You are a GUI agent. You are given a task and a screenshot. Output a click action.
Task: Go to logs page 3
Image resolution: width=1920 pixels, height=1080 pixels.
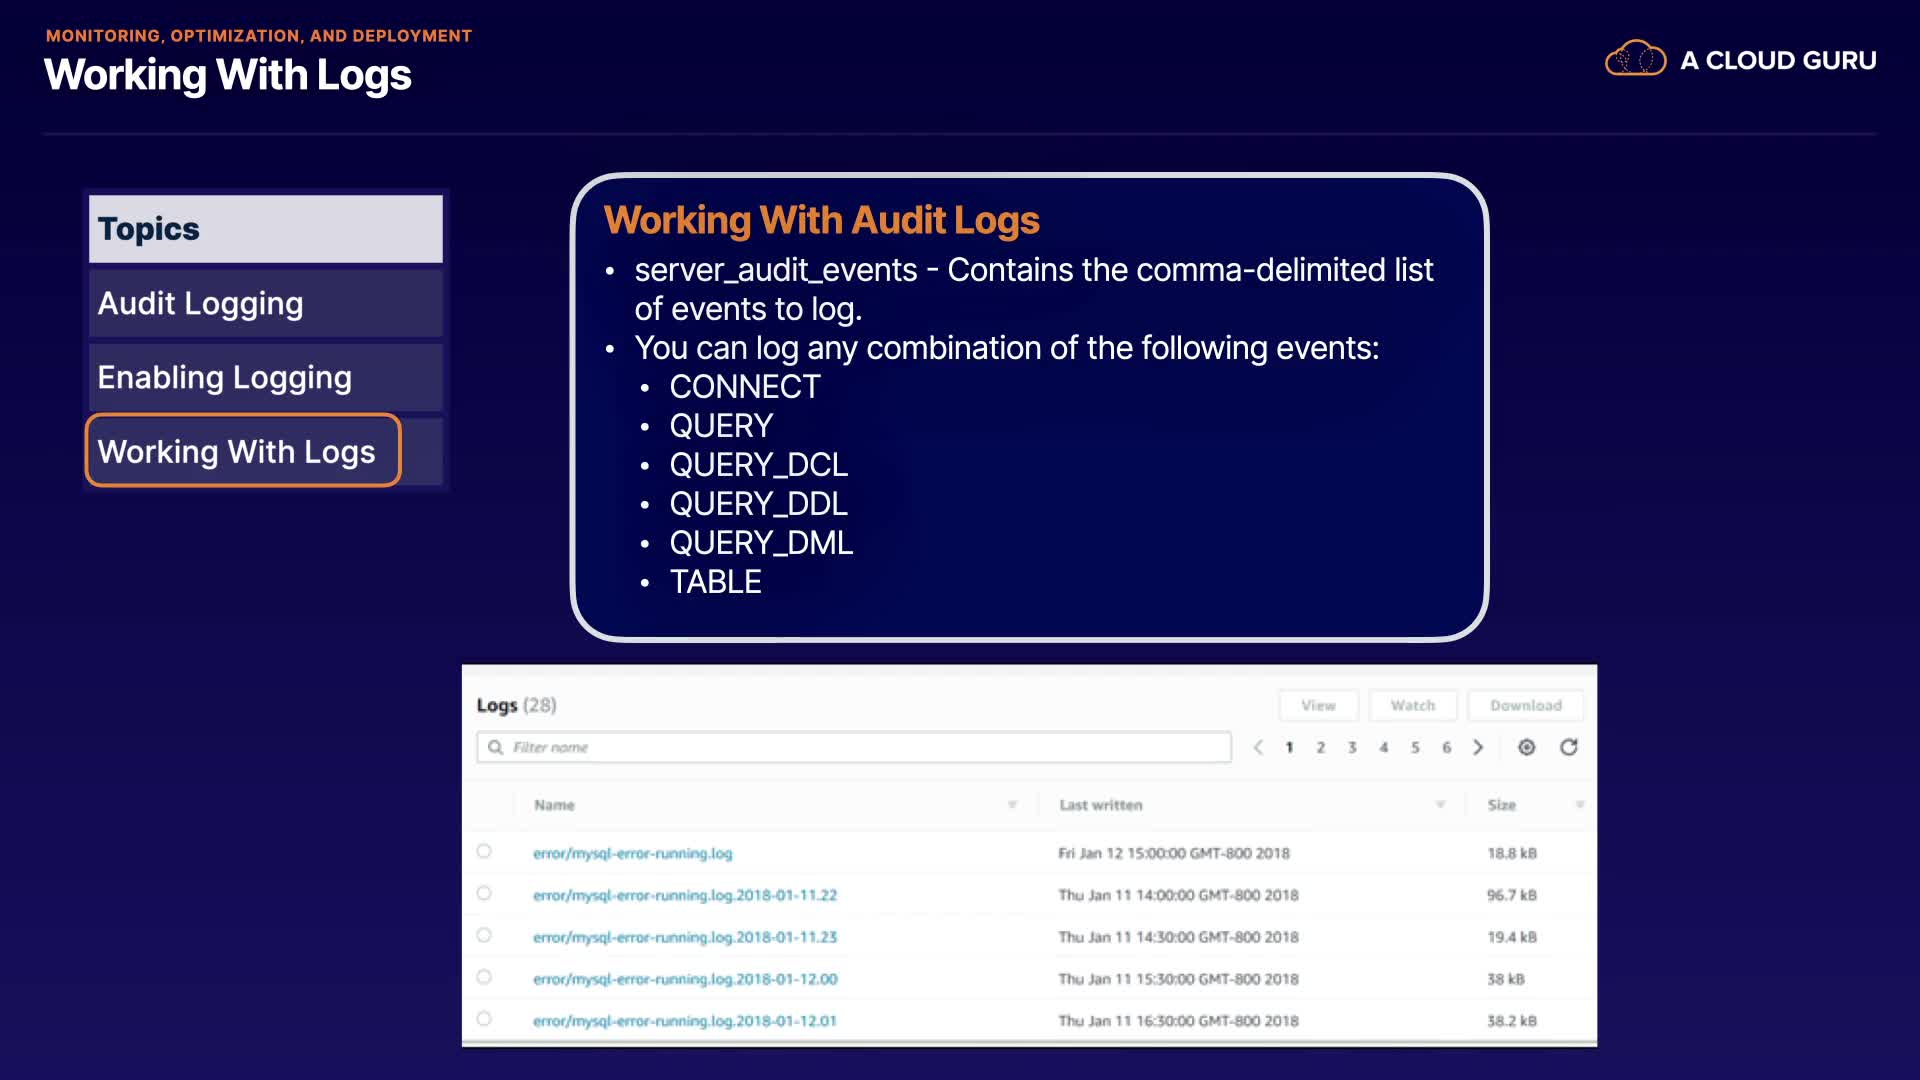click(1352, 747)
